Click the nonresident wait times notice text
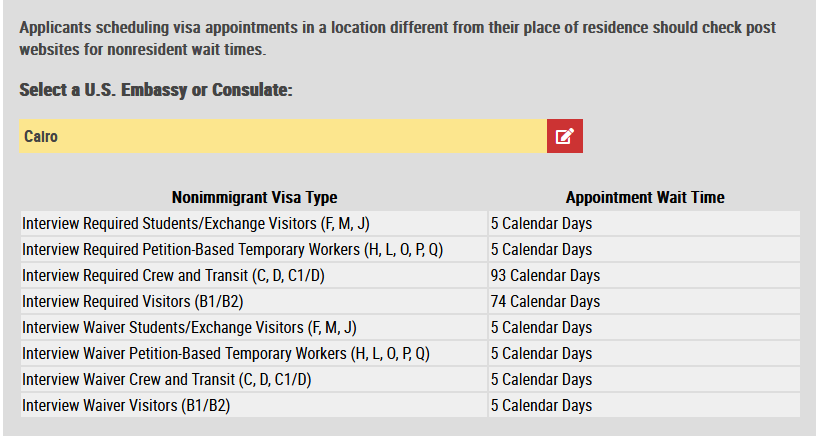Image resolution: width=816 pixels, height=436 pixels. tap(398, 38)
